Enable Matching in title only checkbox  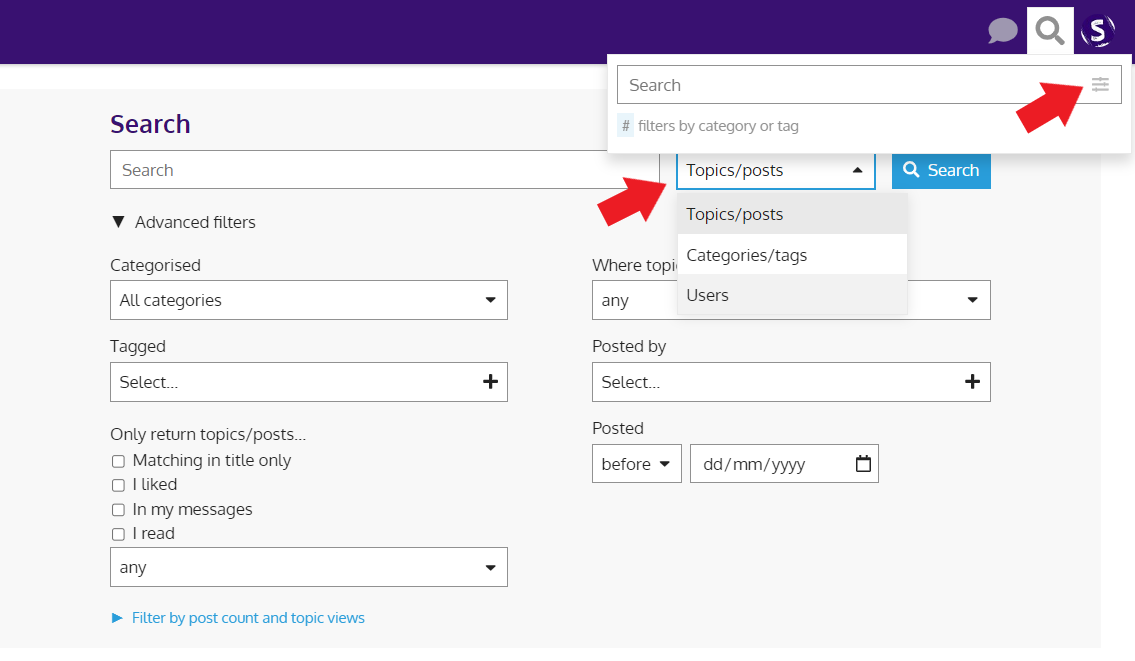click(118, 461)
